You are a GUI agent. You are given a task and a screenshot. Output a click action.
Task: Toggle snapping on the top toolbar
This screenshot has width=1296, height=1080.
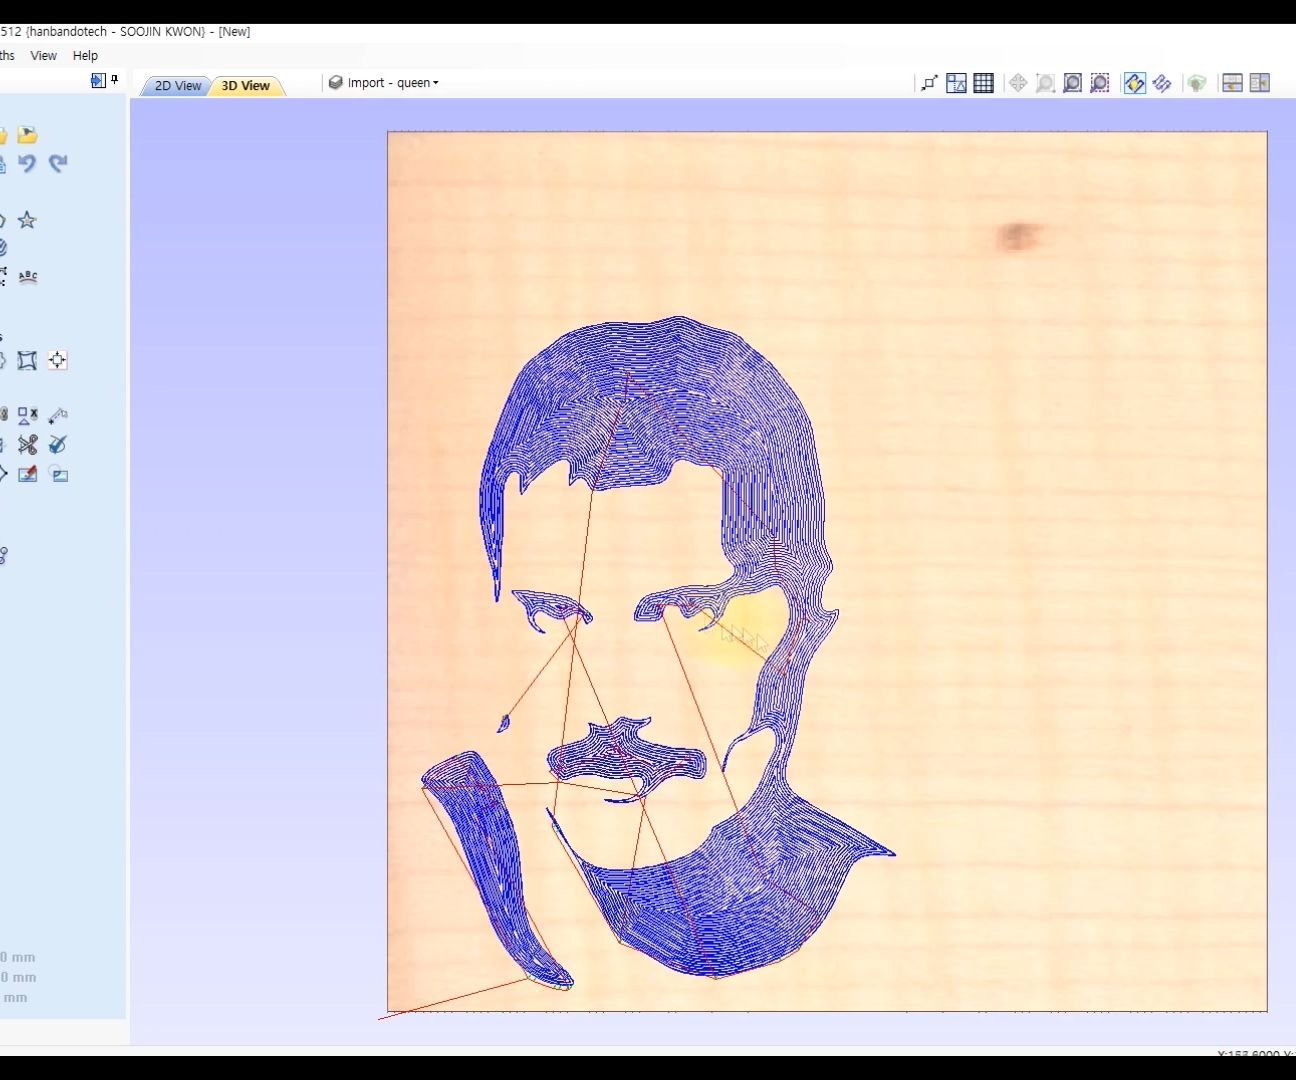tap(927, 84)
